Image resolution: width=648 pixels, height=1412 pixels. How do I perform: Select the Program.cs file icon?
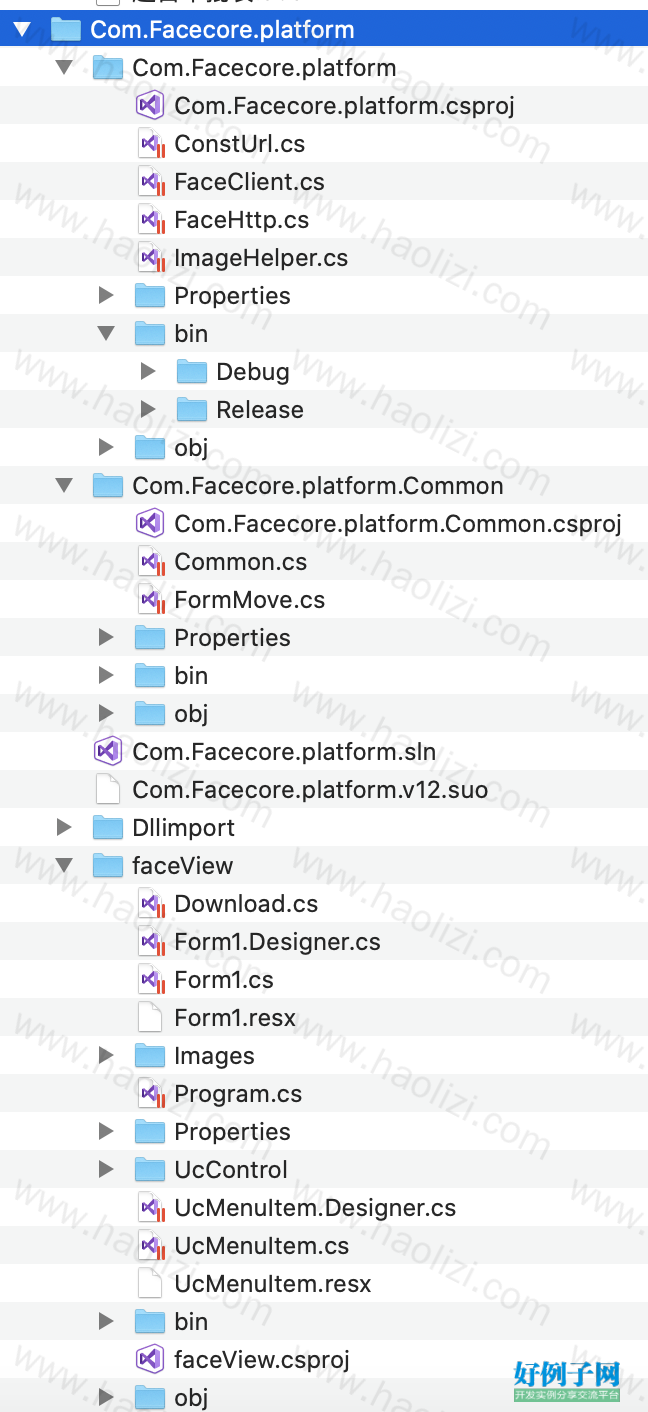pos(150,1094)
